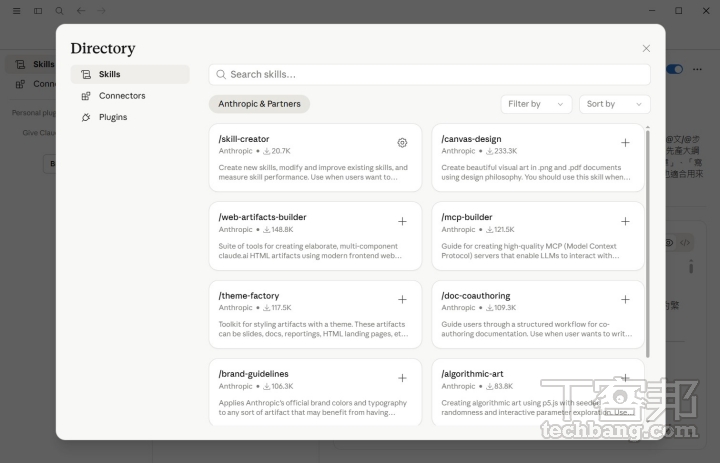Click the 233.3K download count on canvas-design
Image resolution: width=720 pixels, height=463 pixels.
502,151
